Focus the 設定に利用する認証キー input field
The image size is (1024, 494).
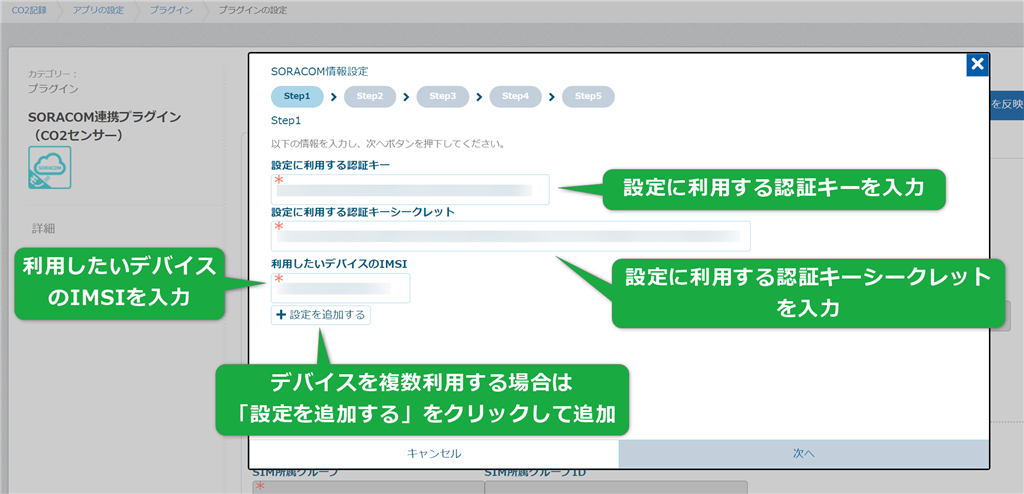coord(410,189)
